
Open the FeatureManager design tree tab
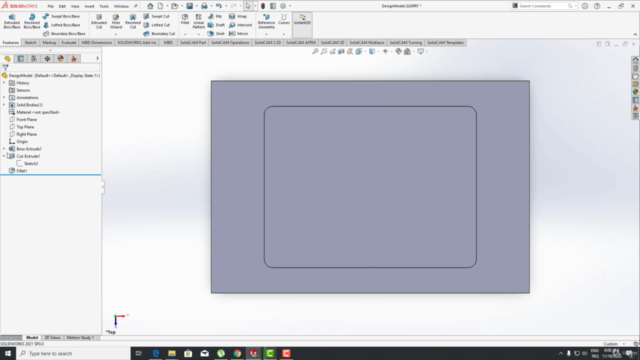tap(7, 59)
